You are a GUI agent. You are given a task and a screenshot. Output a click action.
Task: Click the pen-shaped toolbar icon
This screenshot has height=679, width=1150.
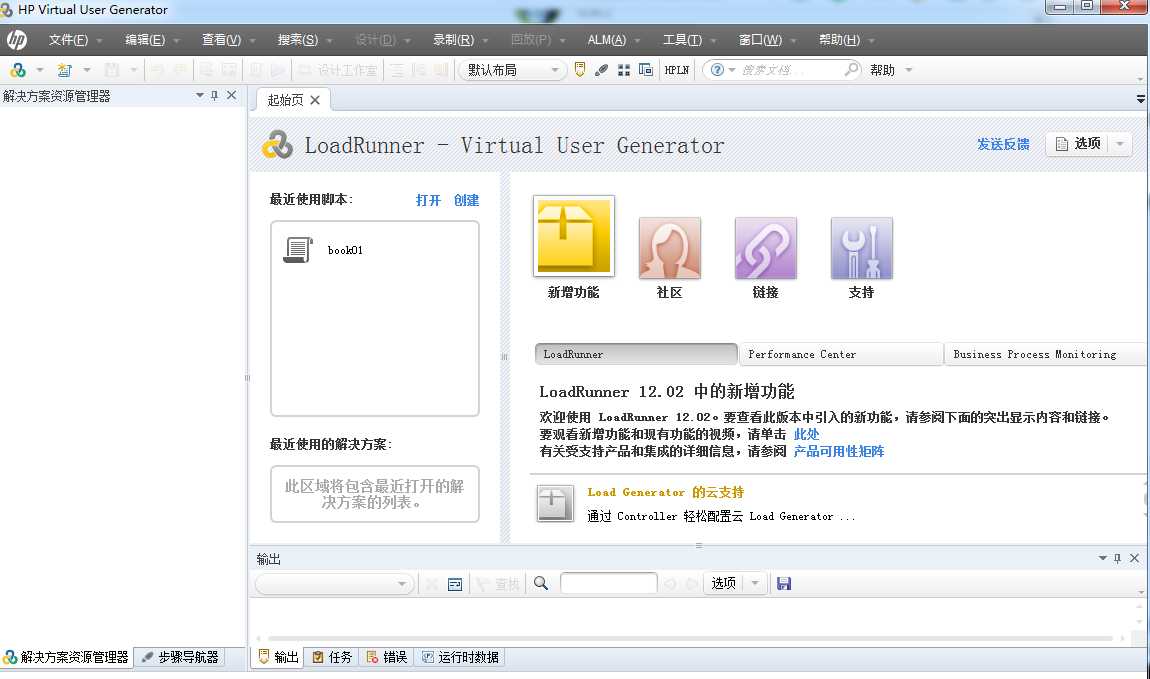[601, 70]
